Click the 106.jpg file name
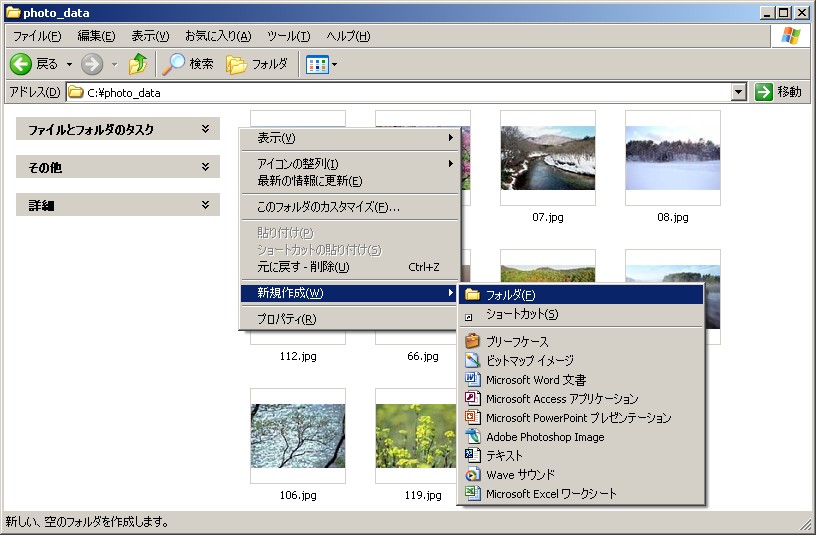 [298, 495]
